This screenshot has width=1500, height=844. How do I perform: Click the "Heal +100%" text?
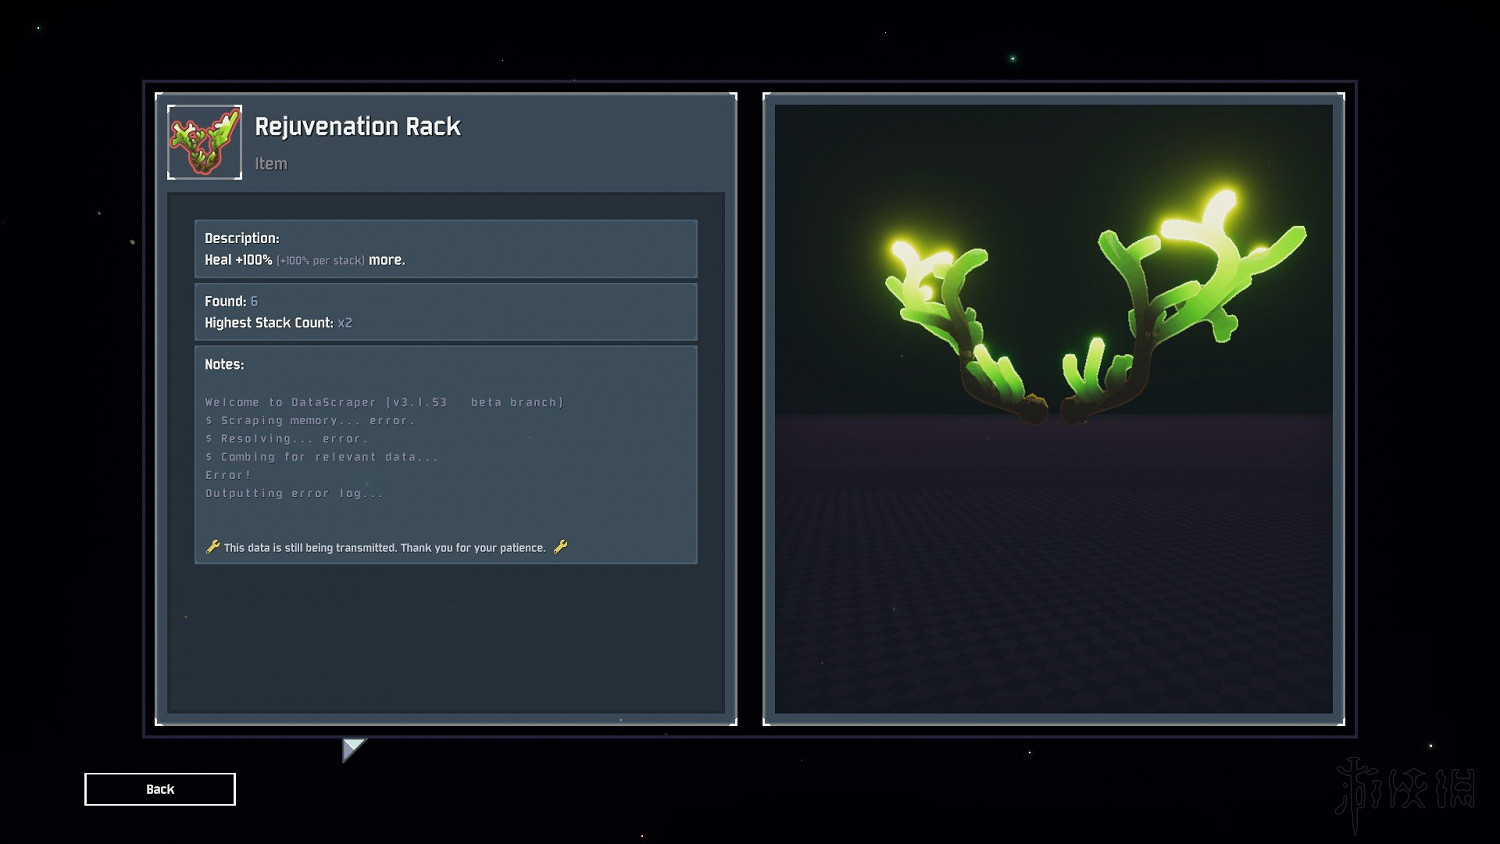coord(238,260)
